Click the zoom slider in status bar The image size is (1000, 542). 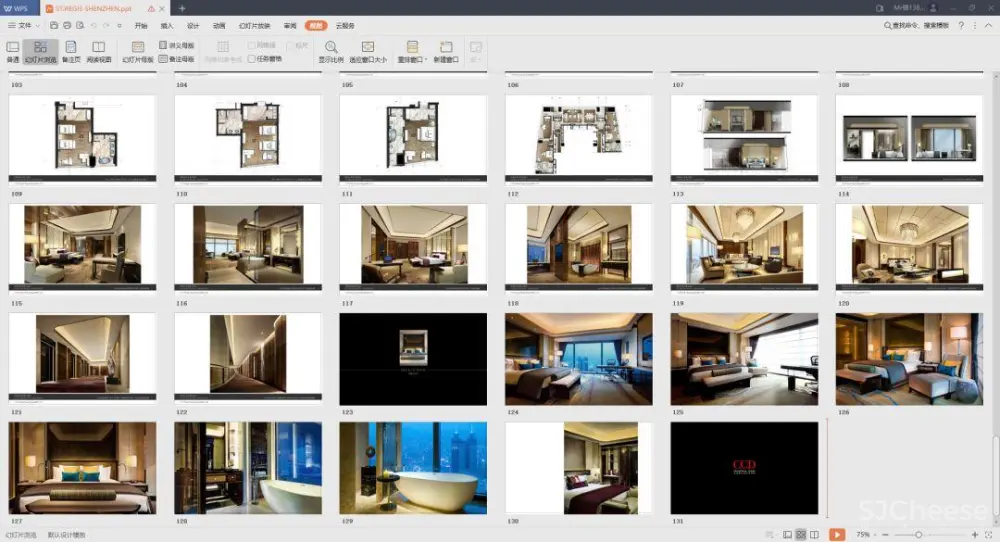[x=919, y=535]
